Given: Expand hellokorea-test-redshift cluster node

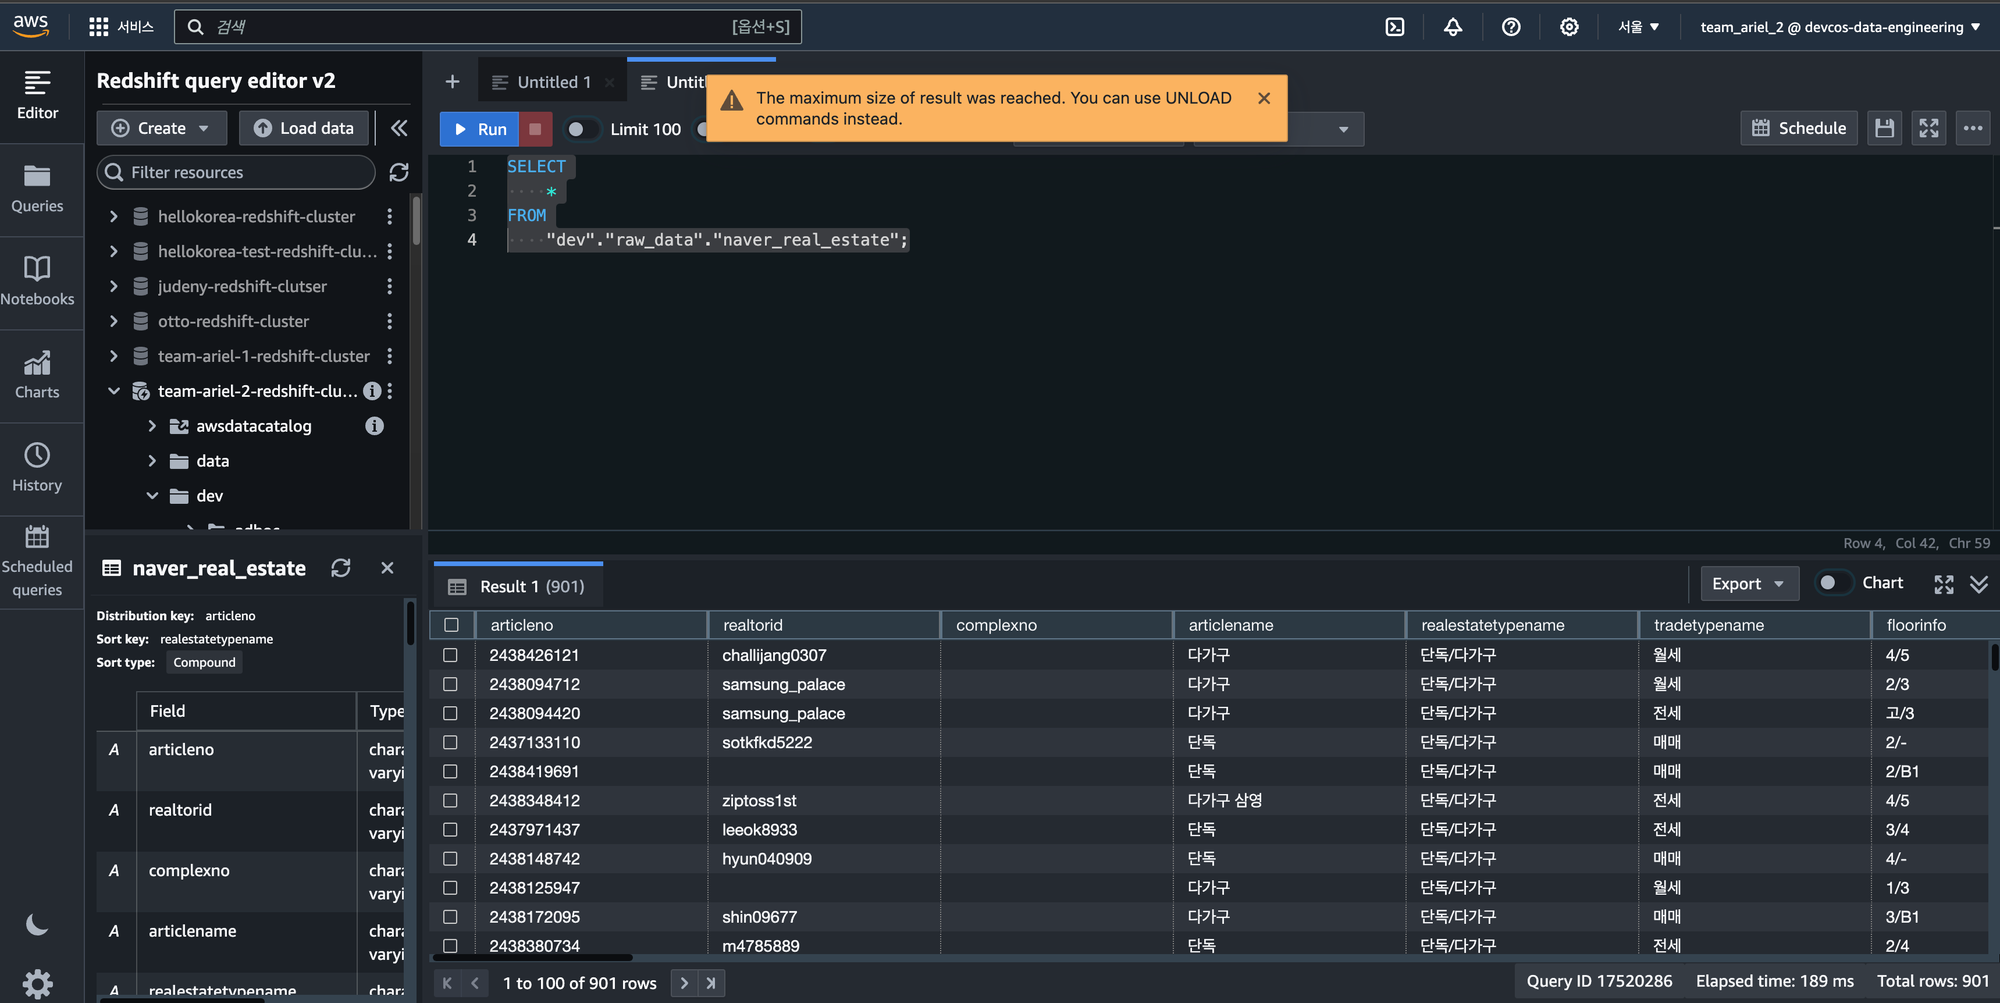Looking at the screenshot, I should point(113,251).
